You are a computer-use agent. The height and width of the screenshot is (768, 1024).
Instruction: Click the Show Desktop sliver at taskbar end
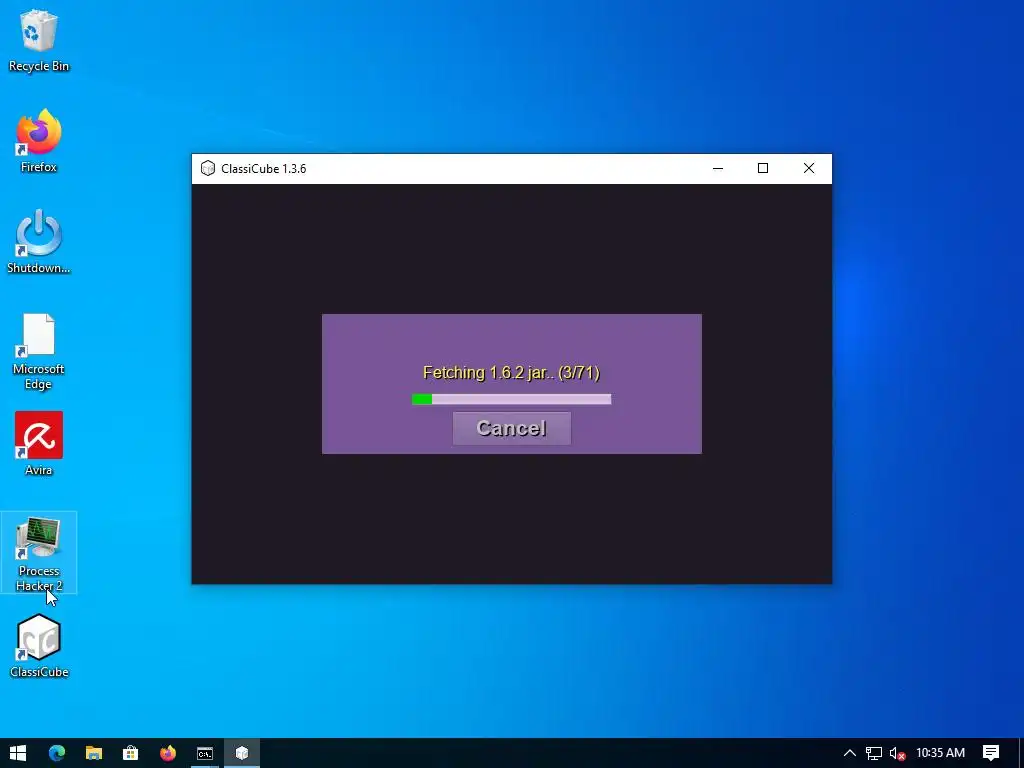click(1021, 753)
